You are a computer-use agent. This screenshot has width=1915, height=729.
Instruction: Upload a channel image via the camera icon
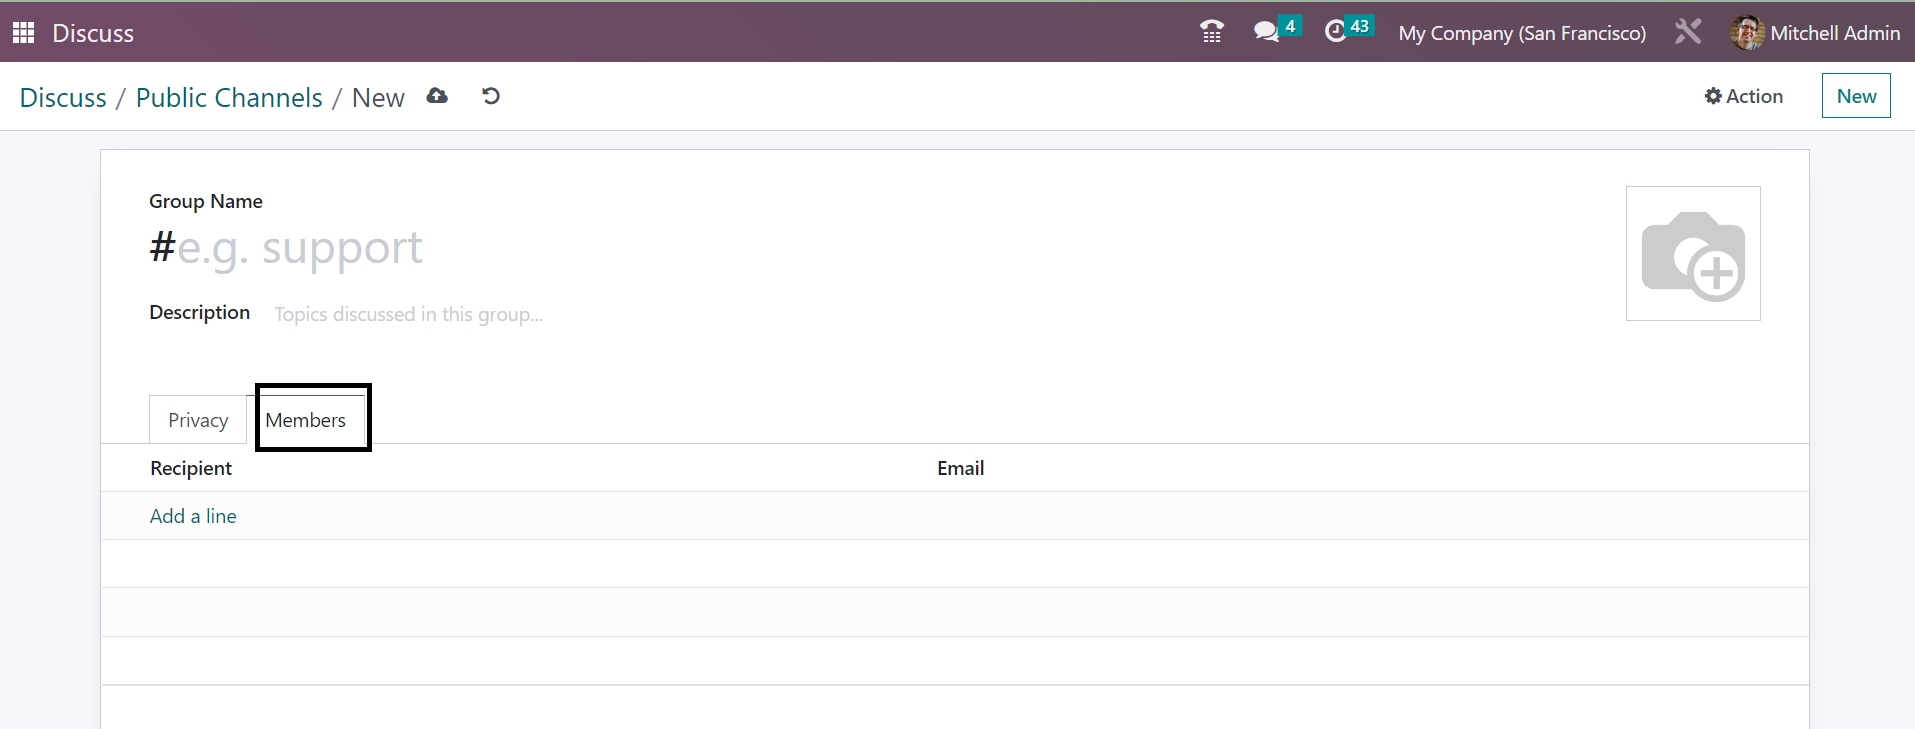(x=1692, y=254)
